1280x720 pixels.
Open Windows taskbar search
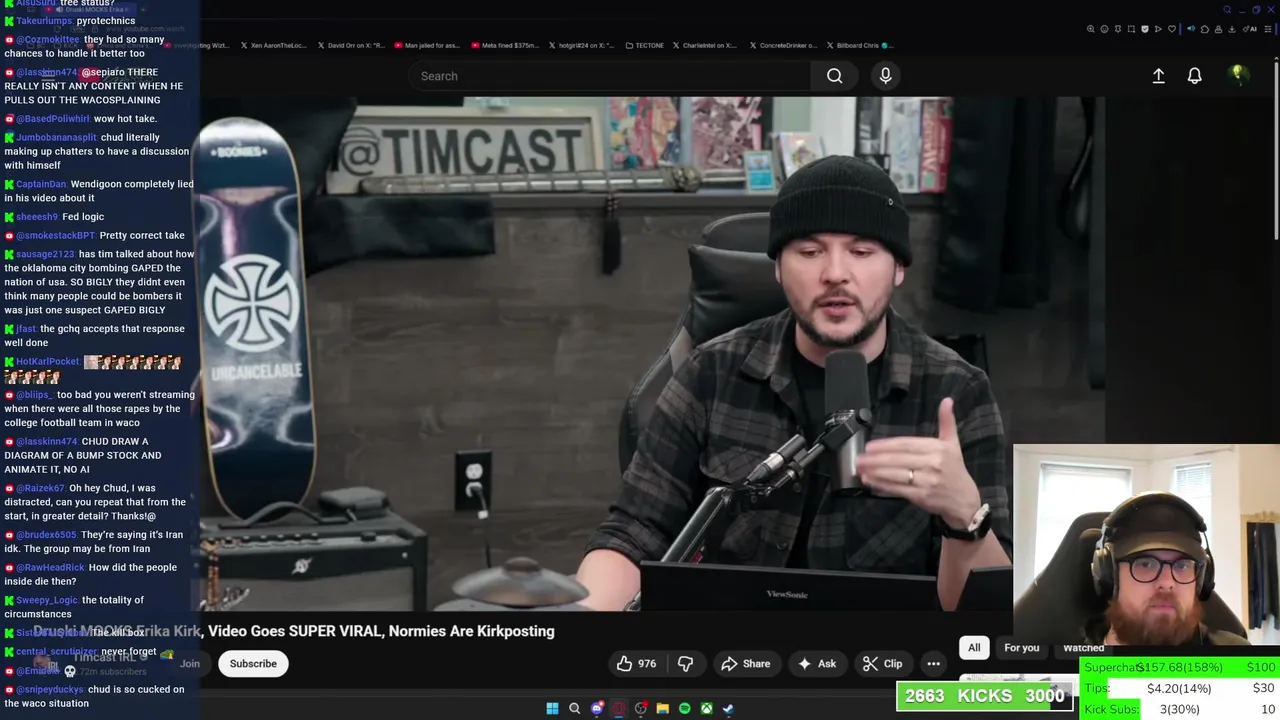click(x=574, y=708)
